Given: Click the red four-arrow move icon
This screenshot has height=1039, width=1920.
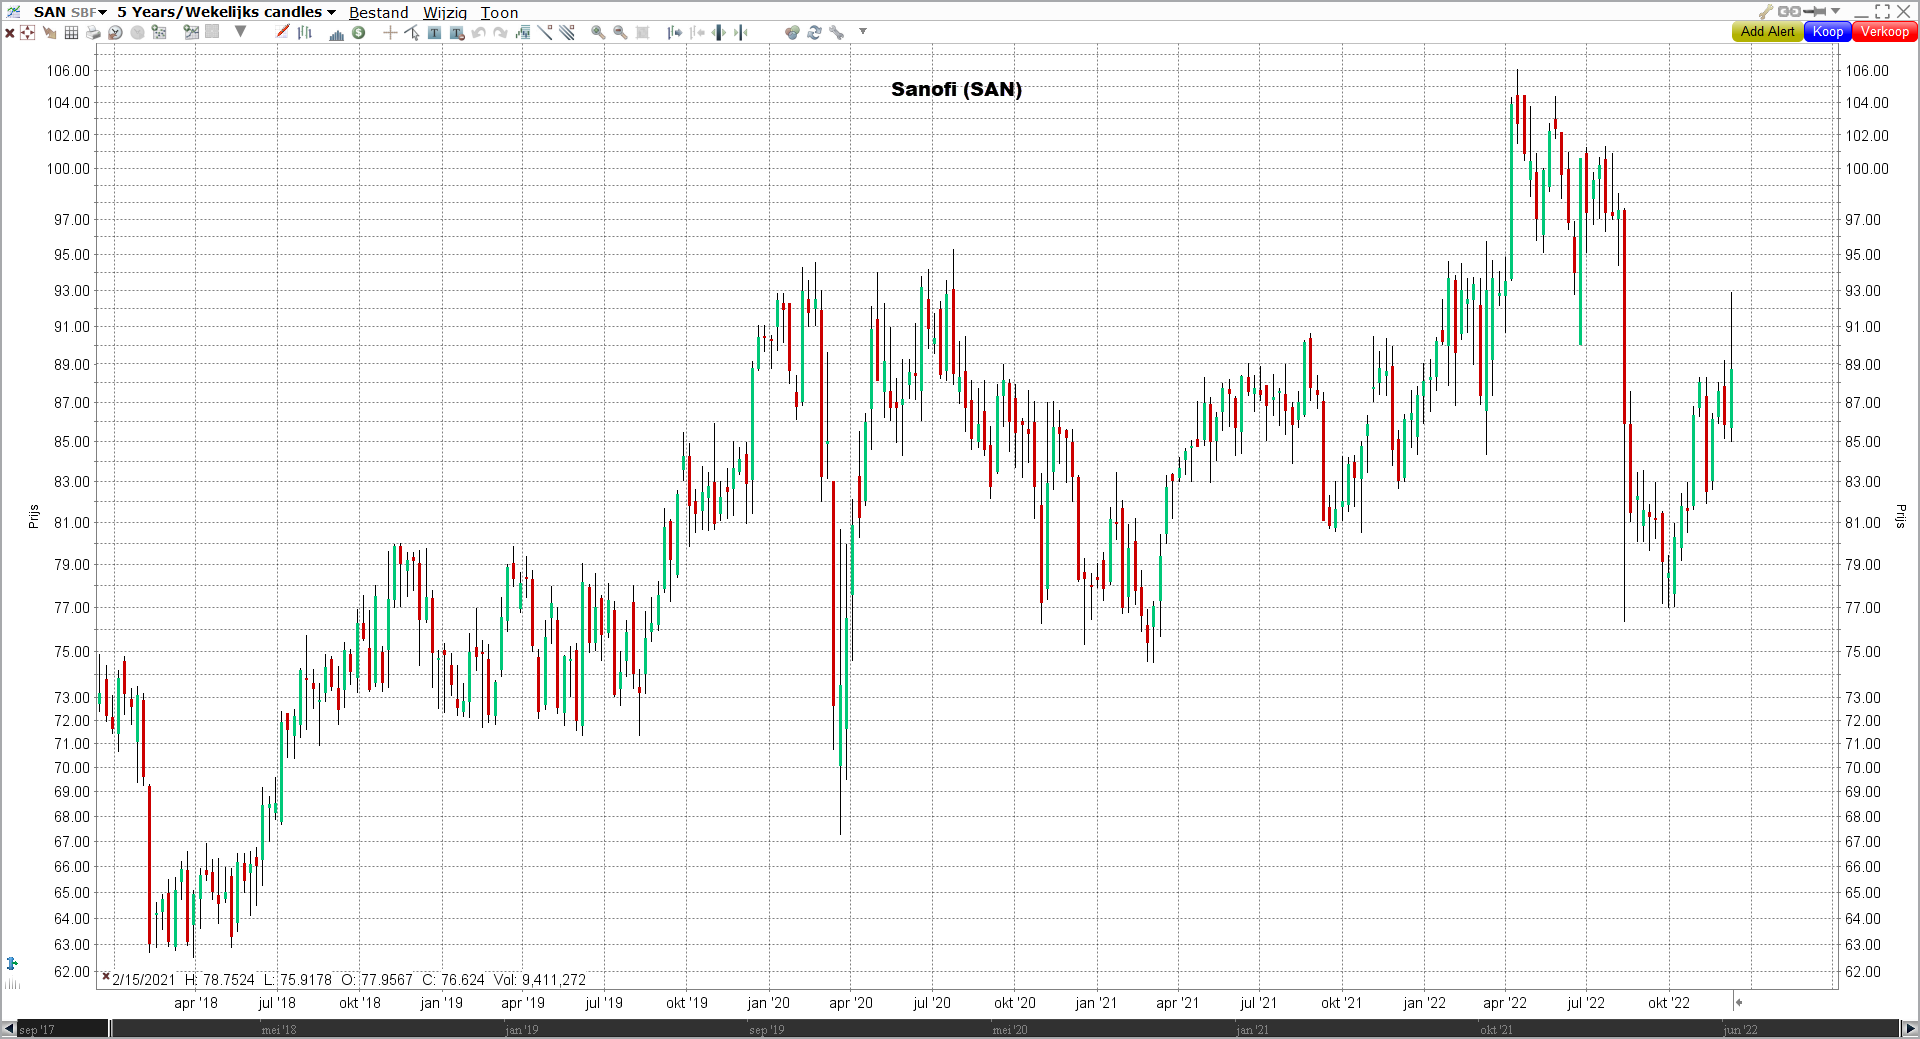Looking at the screenshot, I should pos(28,33).
